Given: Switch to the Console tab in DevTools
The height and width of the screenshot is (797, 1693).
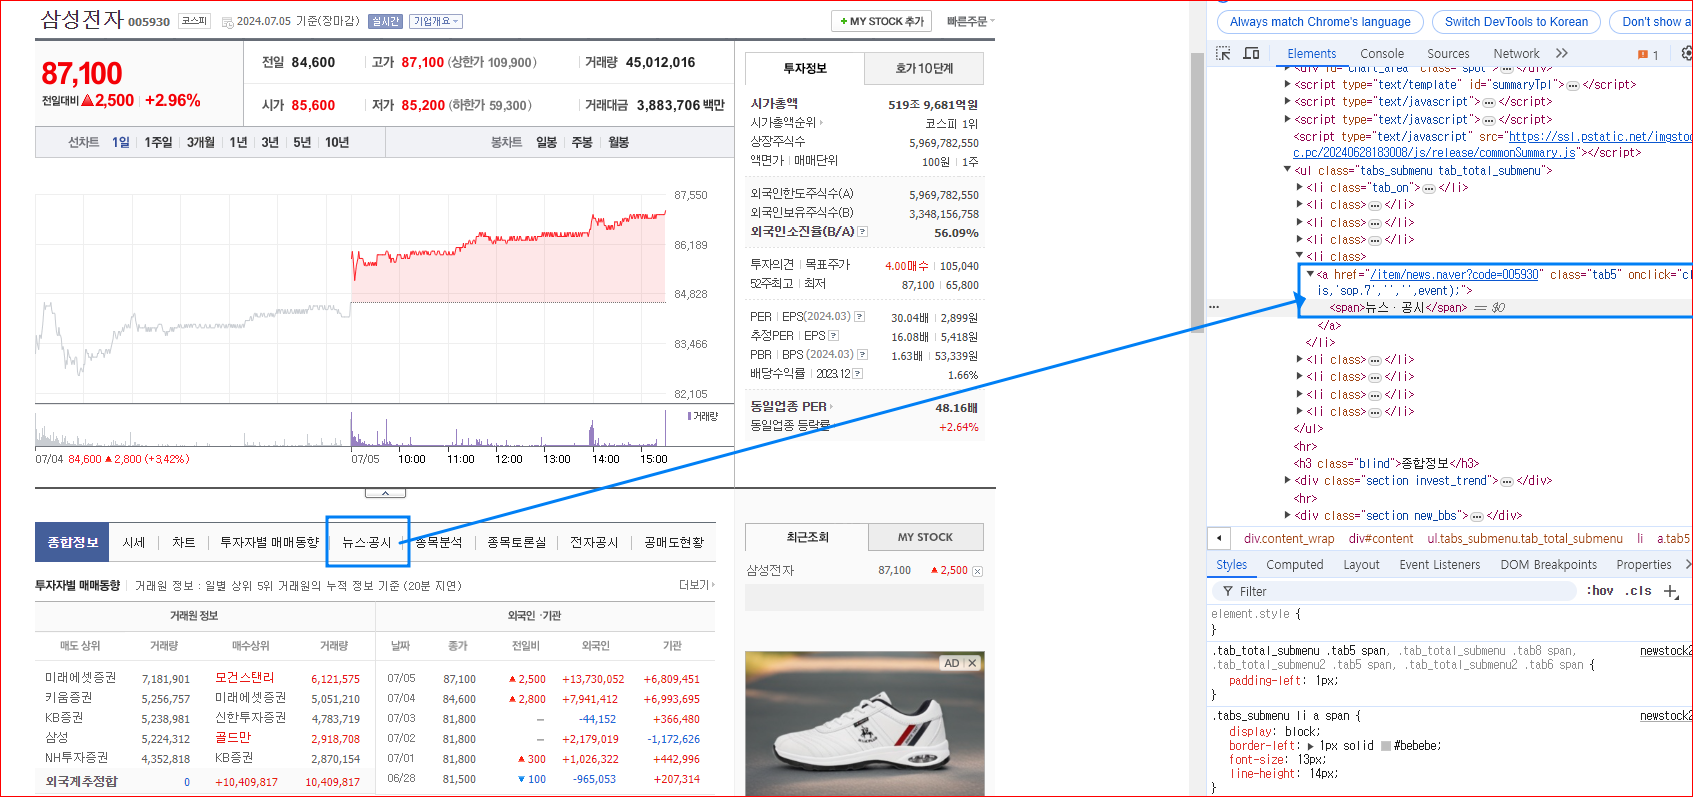Looking at the screenshot, I should tap(1382, 54).
